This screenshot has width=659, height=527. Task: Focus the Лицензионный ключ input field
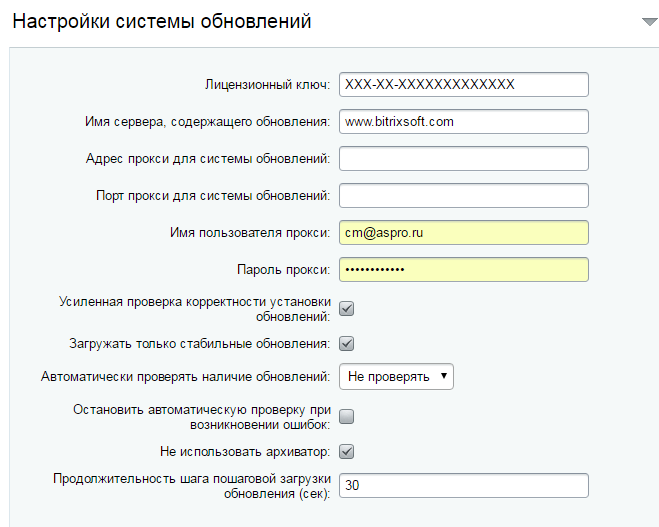tap(464, 84)
